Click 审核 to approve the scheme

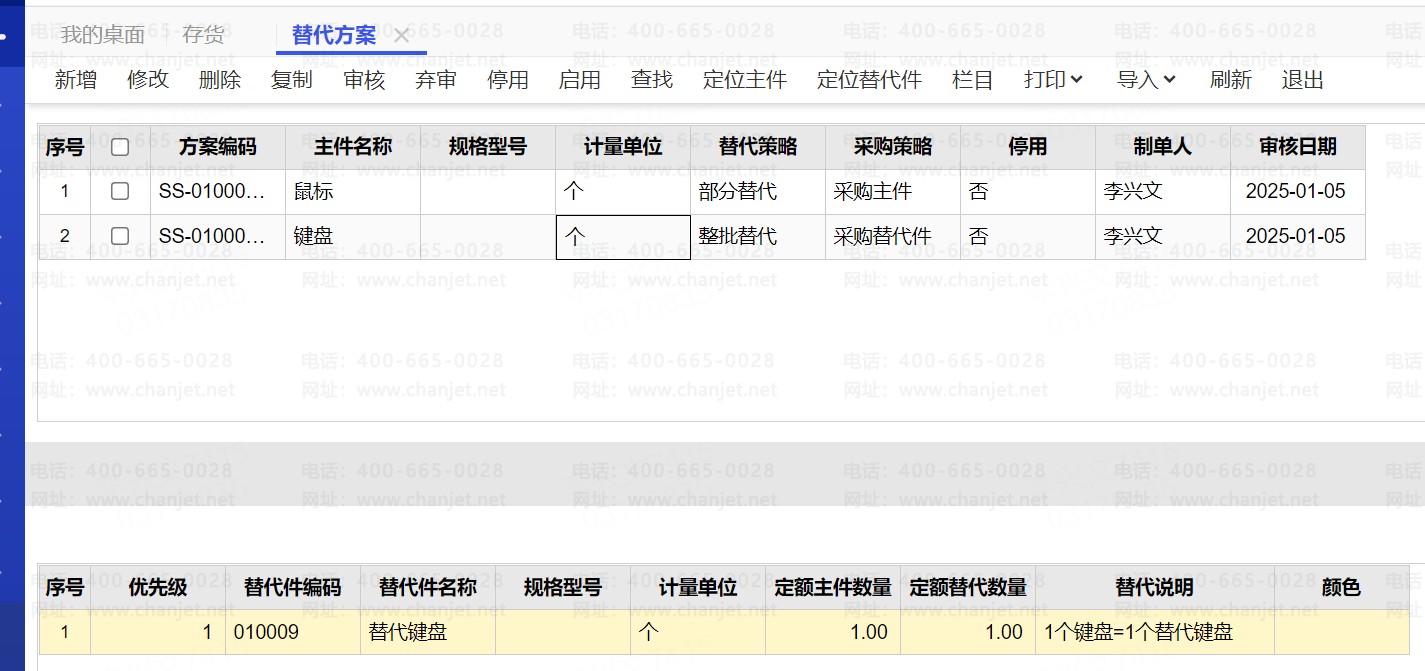coord(364,80)
